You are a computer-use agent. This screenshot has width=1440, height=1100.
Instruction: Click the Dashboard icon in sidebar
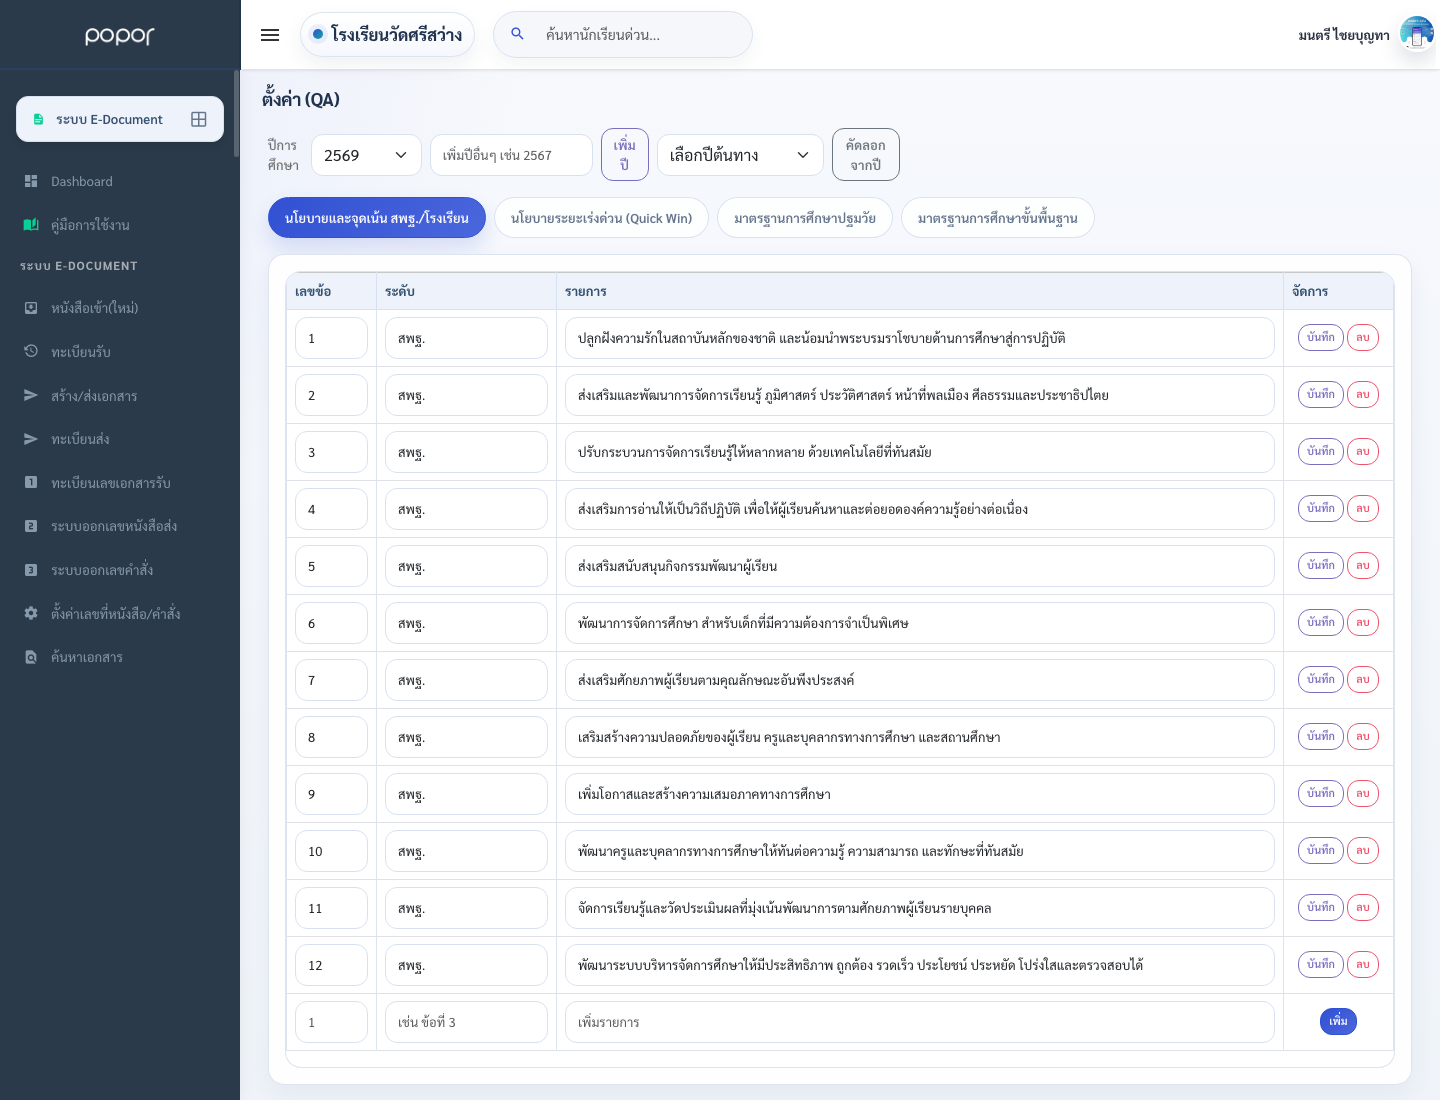pos(31,181)
